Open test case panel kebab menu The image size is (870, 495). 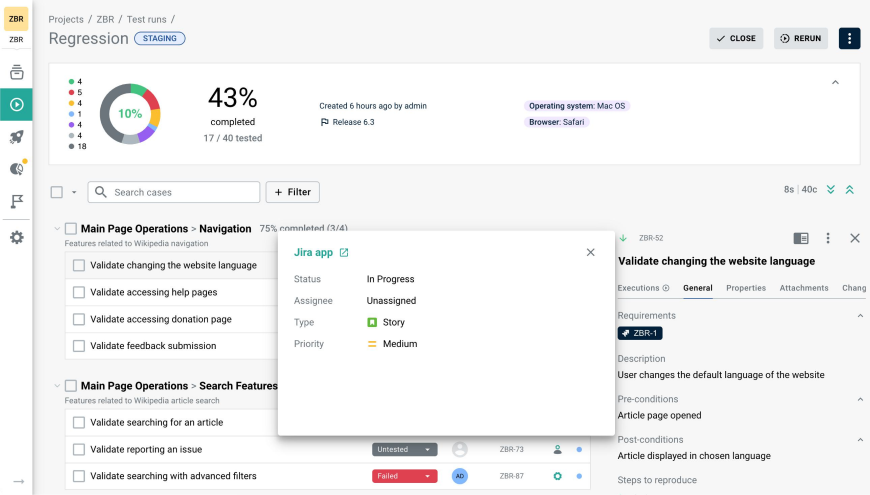click(828, 238)
